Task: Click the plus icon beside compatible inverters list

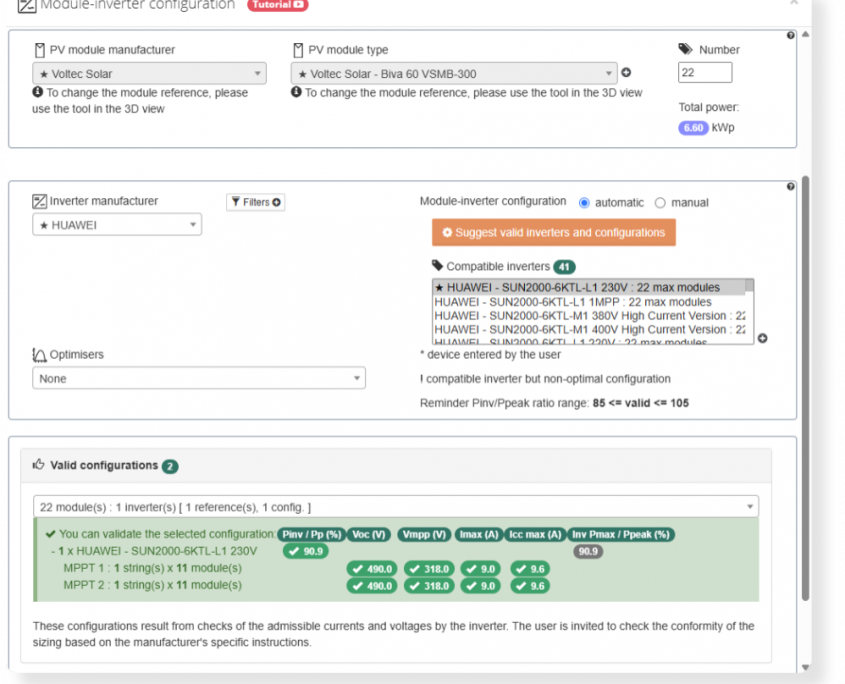Action: coord(763,338)
